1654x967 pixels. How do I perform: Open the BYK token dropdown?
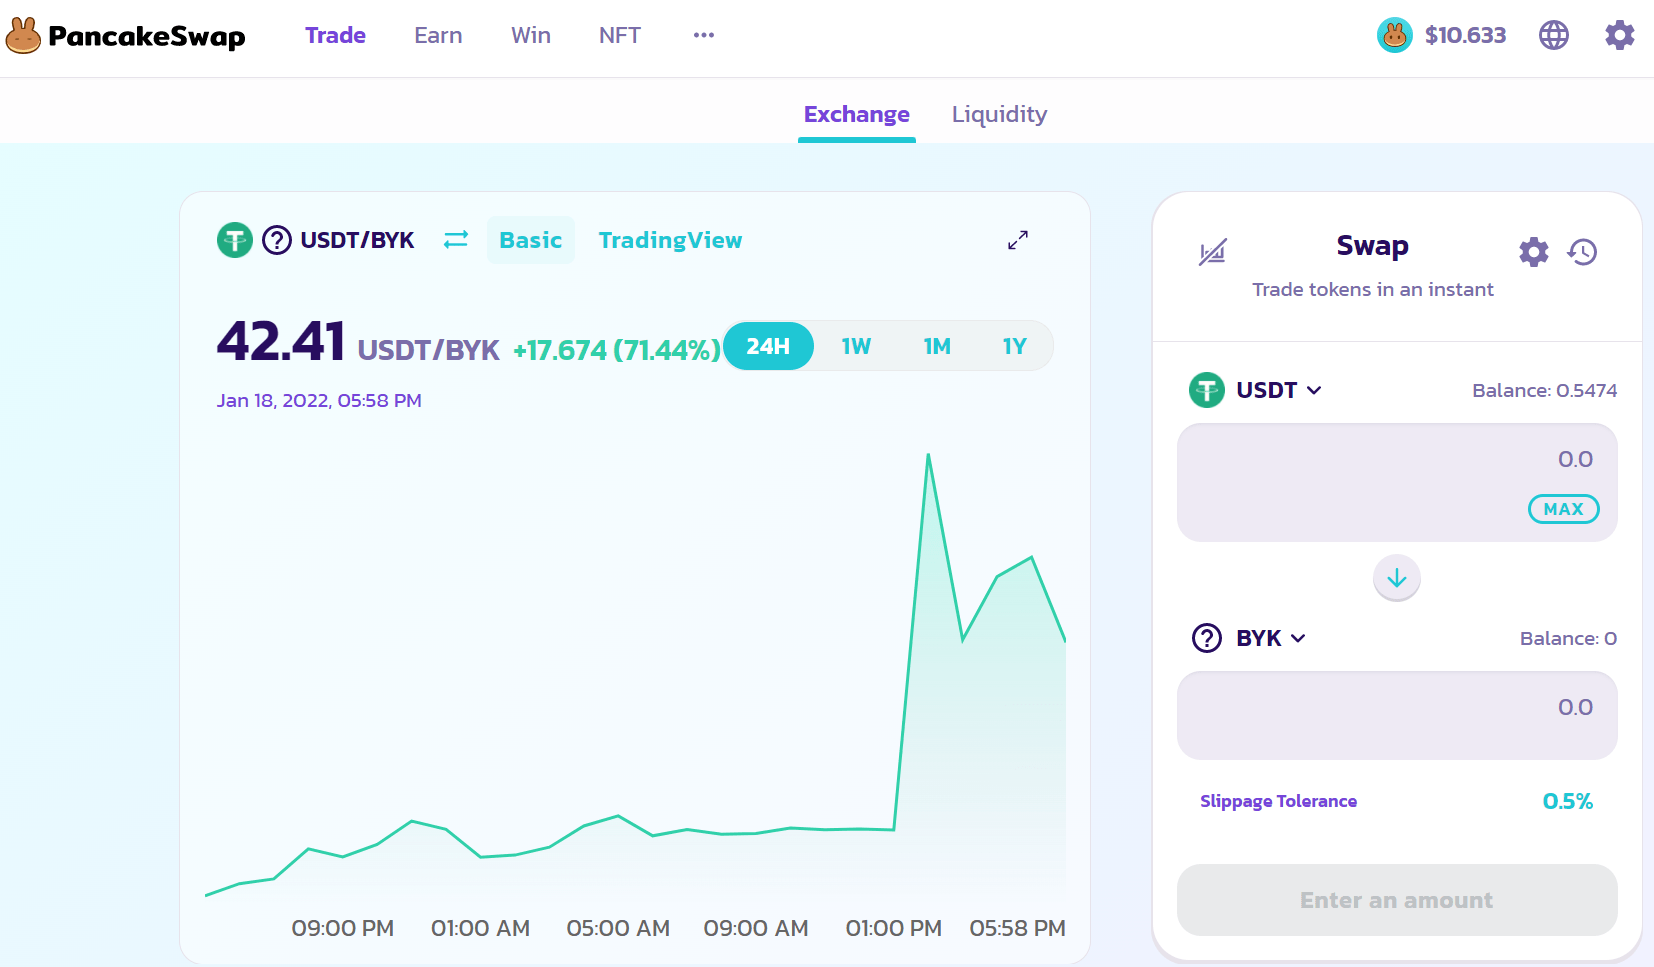[1248, 638]
